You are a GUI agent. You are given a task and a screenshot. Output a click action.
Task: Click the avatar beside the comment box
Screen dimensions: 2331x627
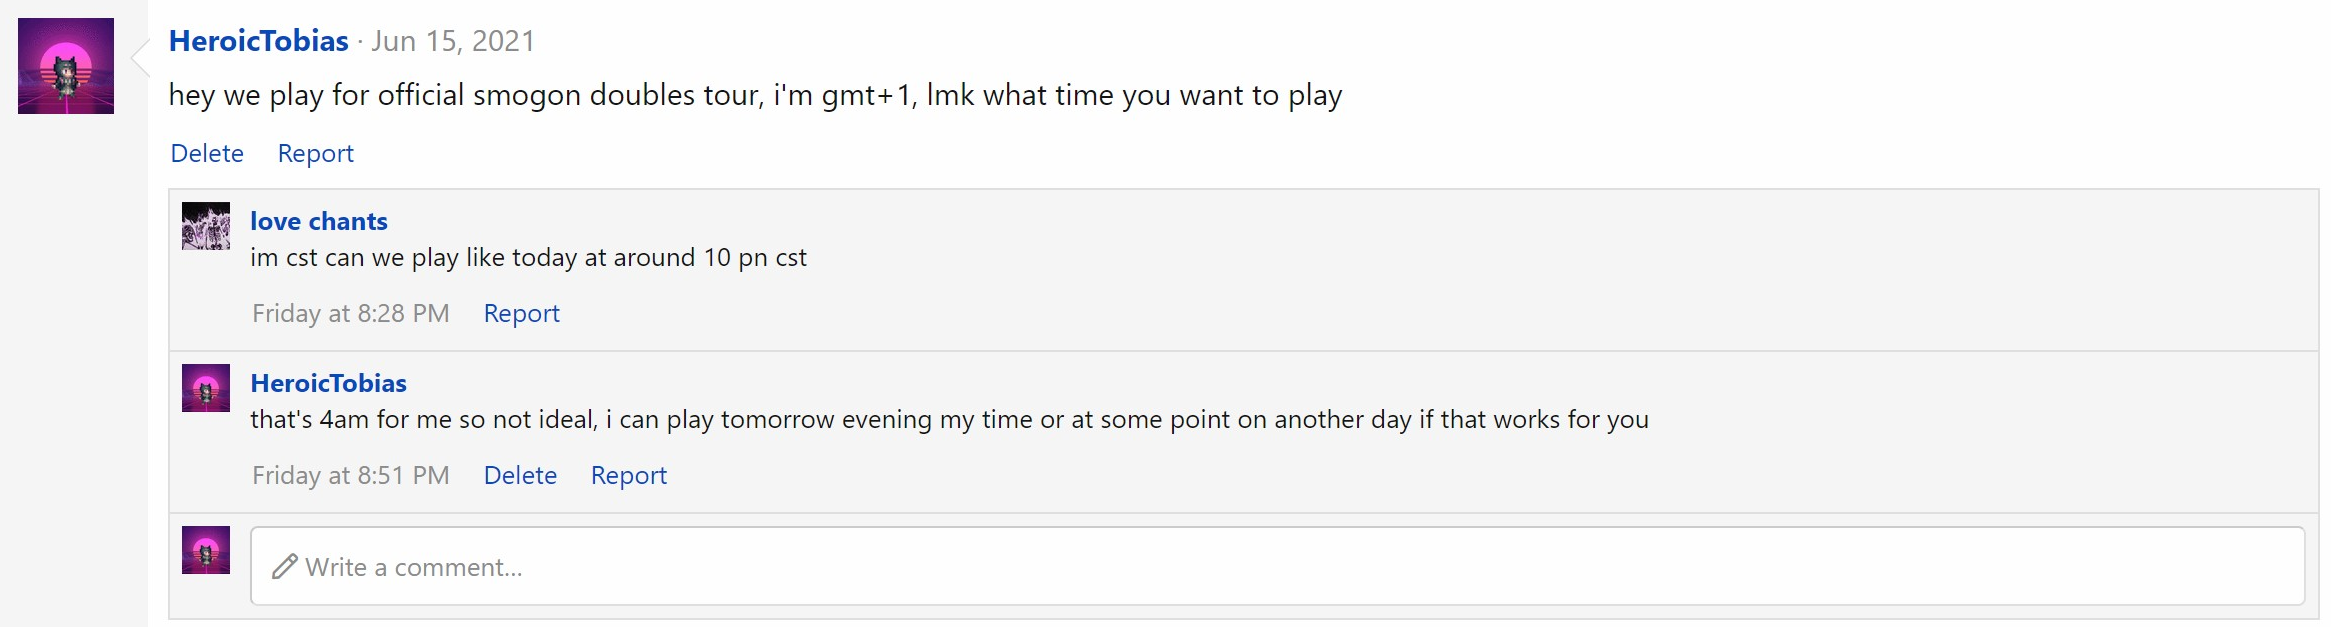click(206, 550)
